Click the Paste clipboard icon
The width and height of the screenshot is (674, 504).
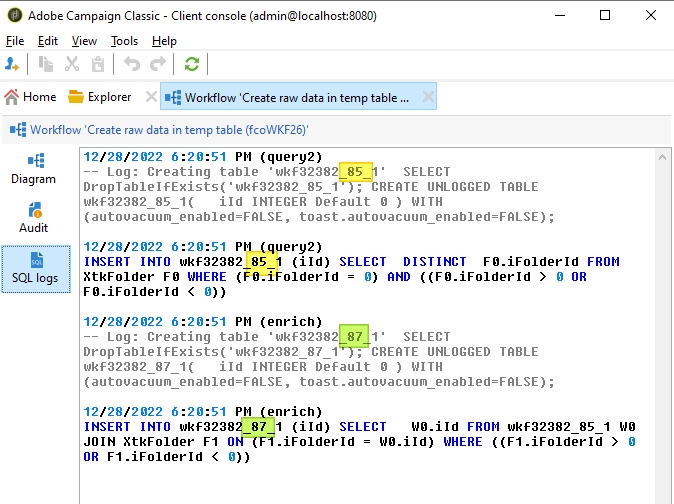pyautogui.click(x=98, y=64)
